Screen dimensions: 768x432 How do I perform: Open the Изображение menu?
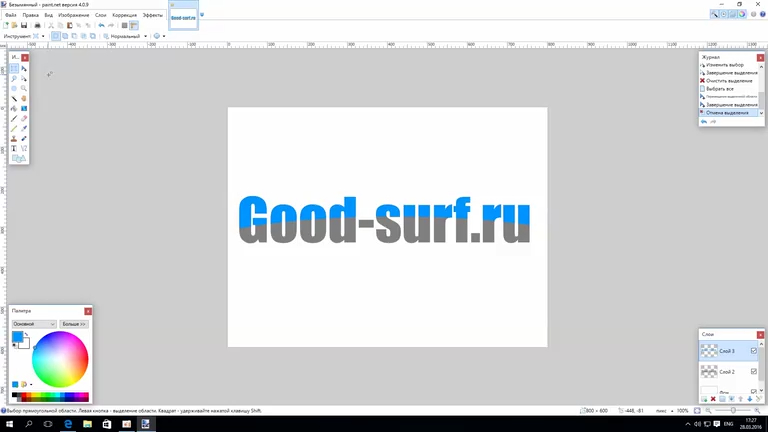point(73,15)
